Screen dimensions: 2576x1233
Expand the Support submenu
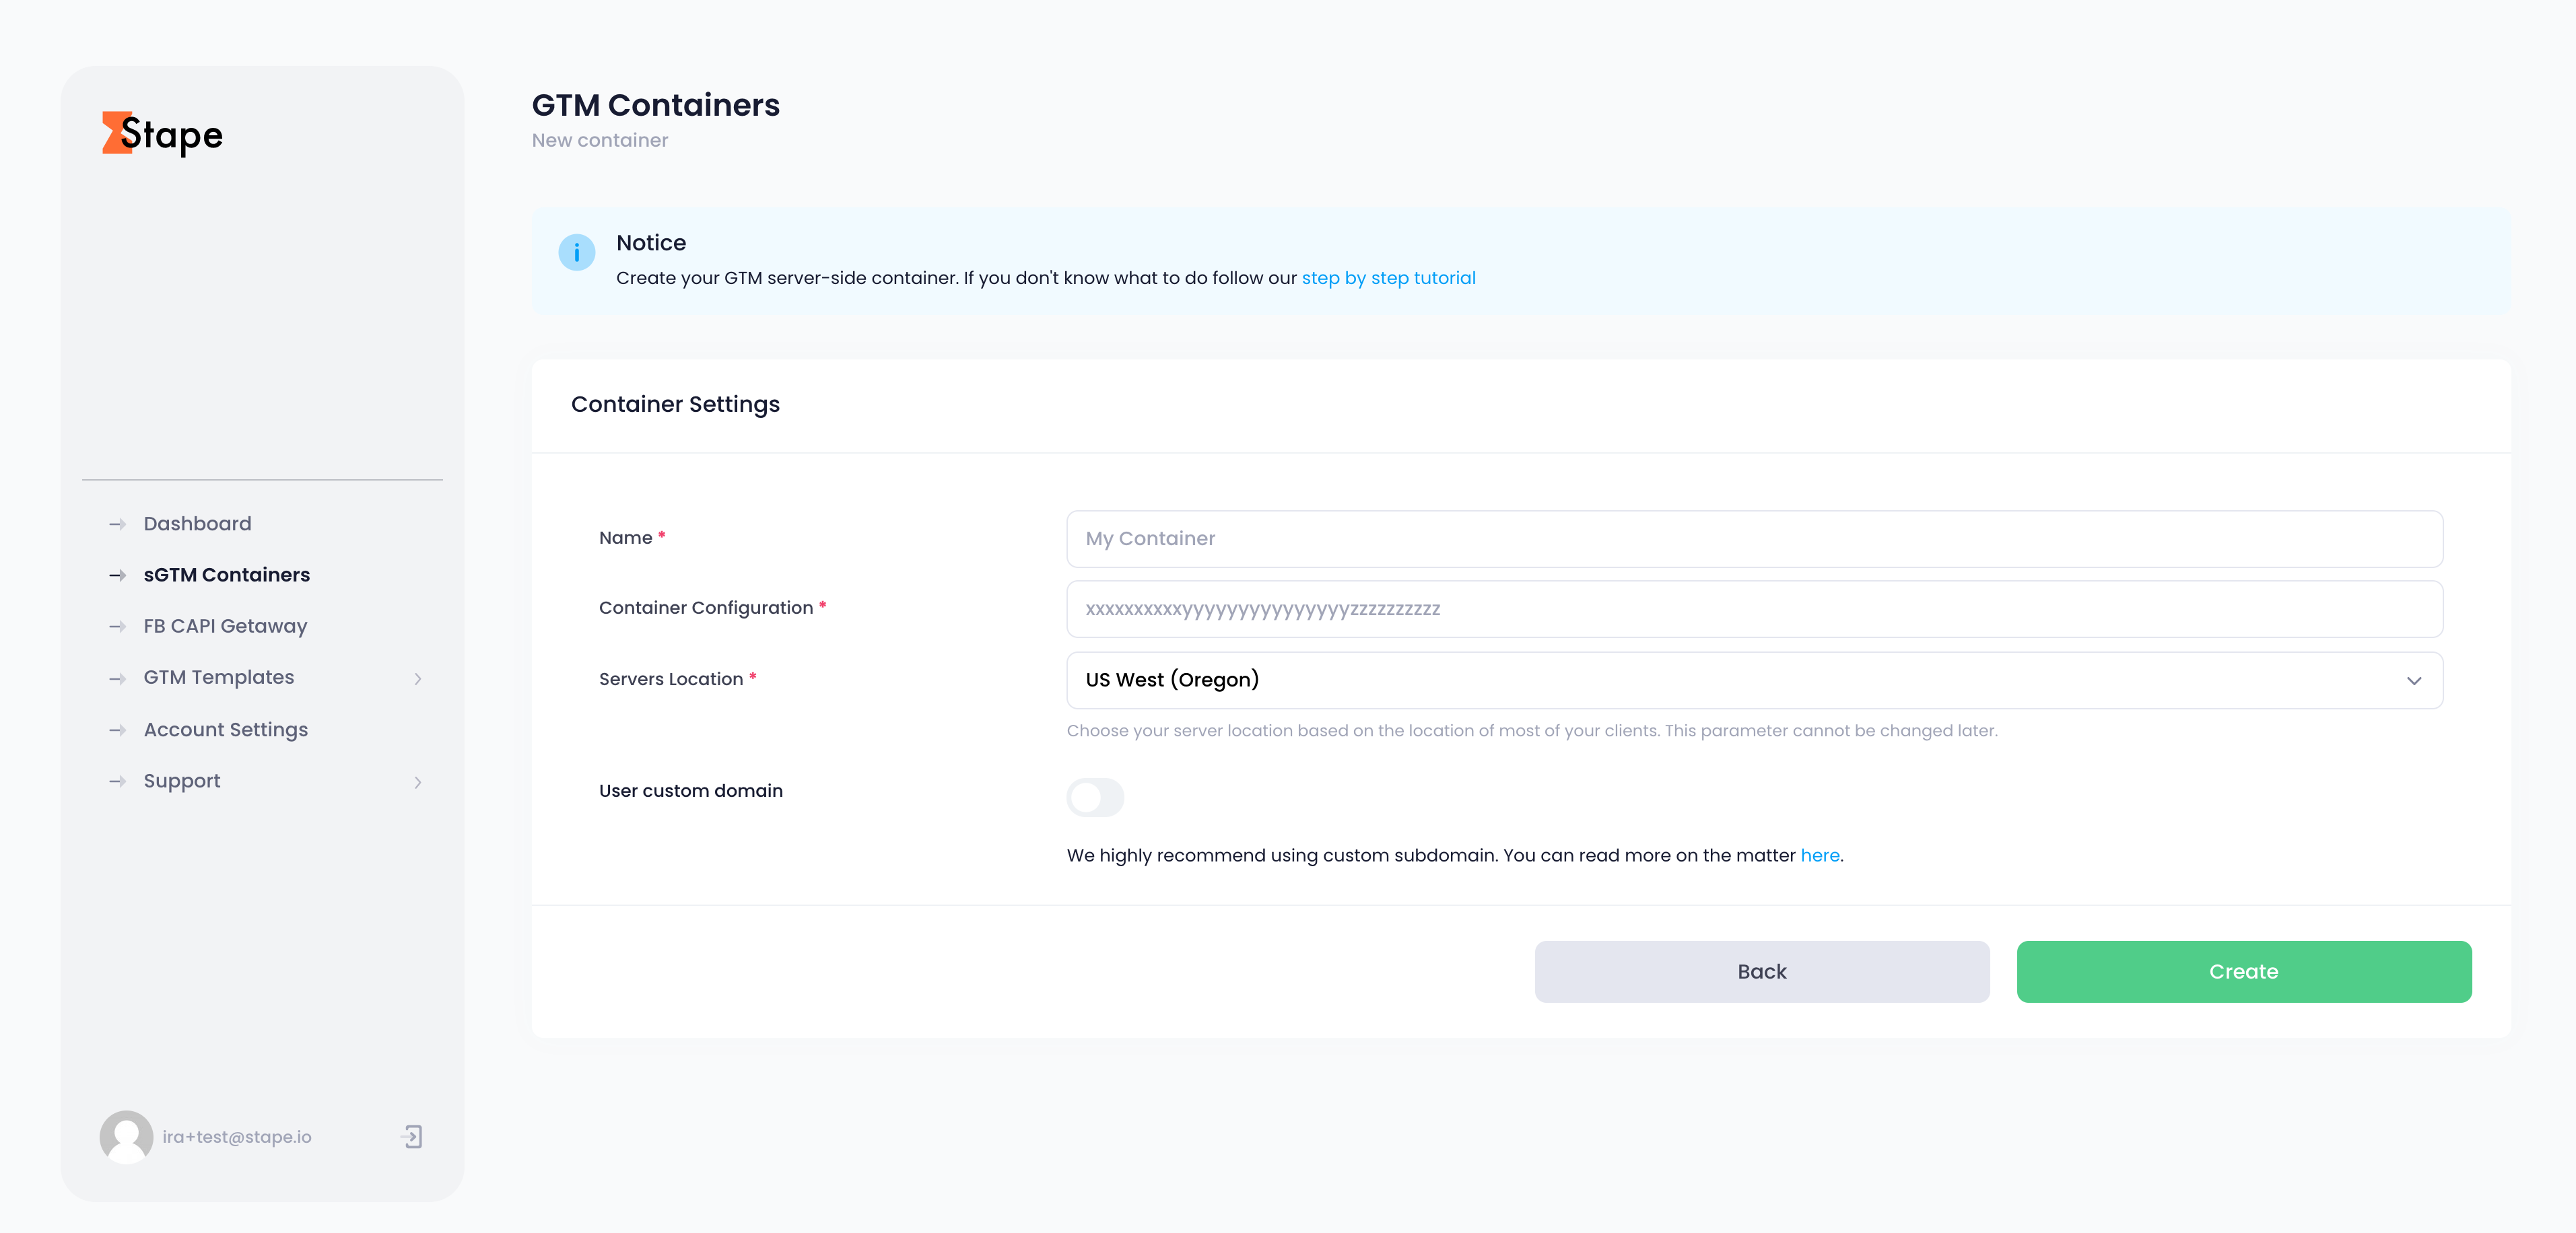[x=418, y=782]
